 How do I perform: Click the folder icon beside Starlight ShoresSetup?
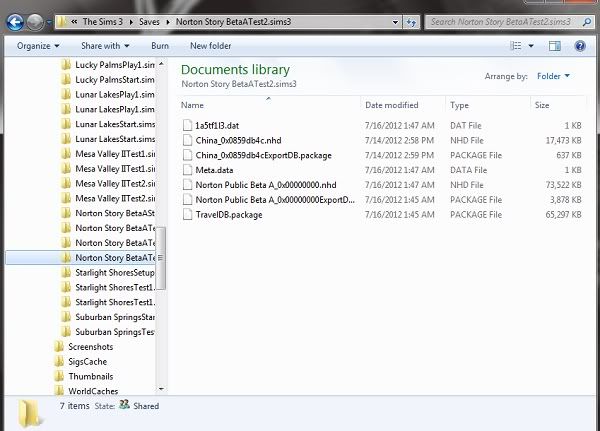click(x=66, y=272)
